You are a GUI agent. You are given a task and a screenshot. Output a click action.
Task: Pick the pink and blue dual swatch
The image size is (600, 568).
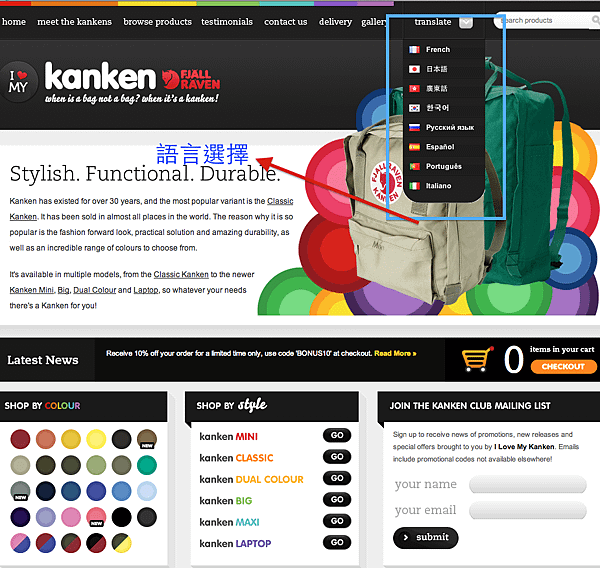tap(20, 543)
